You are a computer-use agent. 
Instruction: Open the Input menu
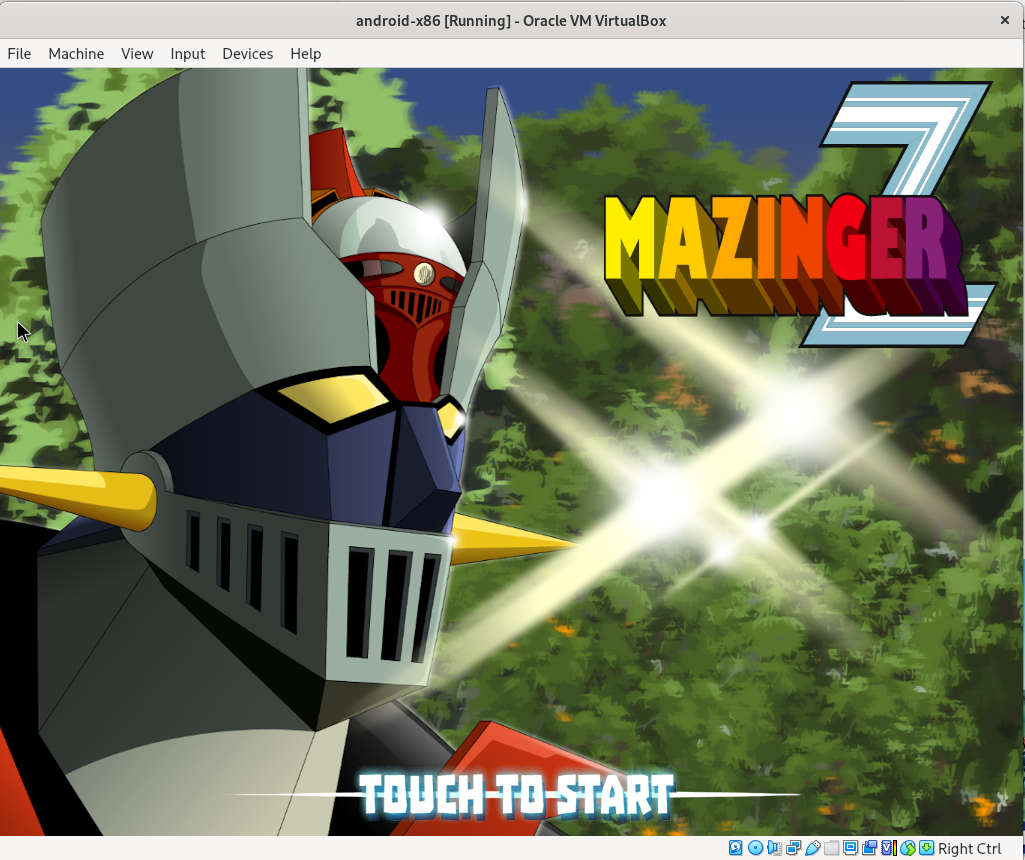(187, 54)
